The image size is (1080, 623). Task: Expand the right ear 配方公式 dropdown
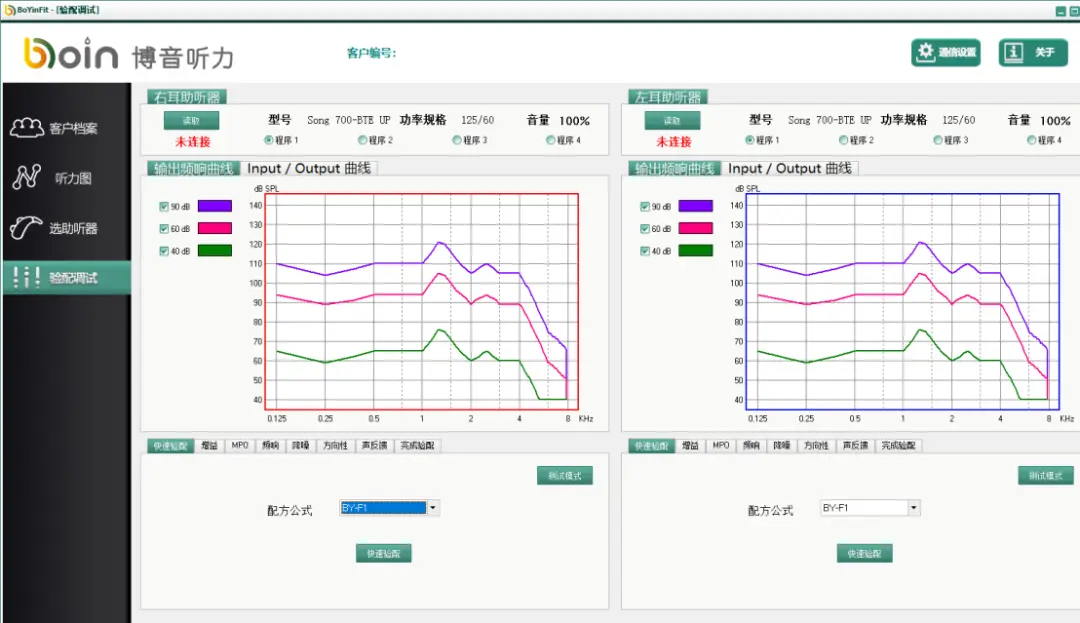[433, 508]
